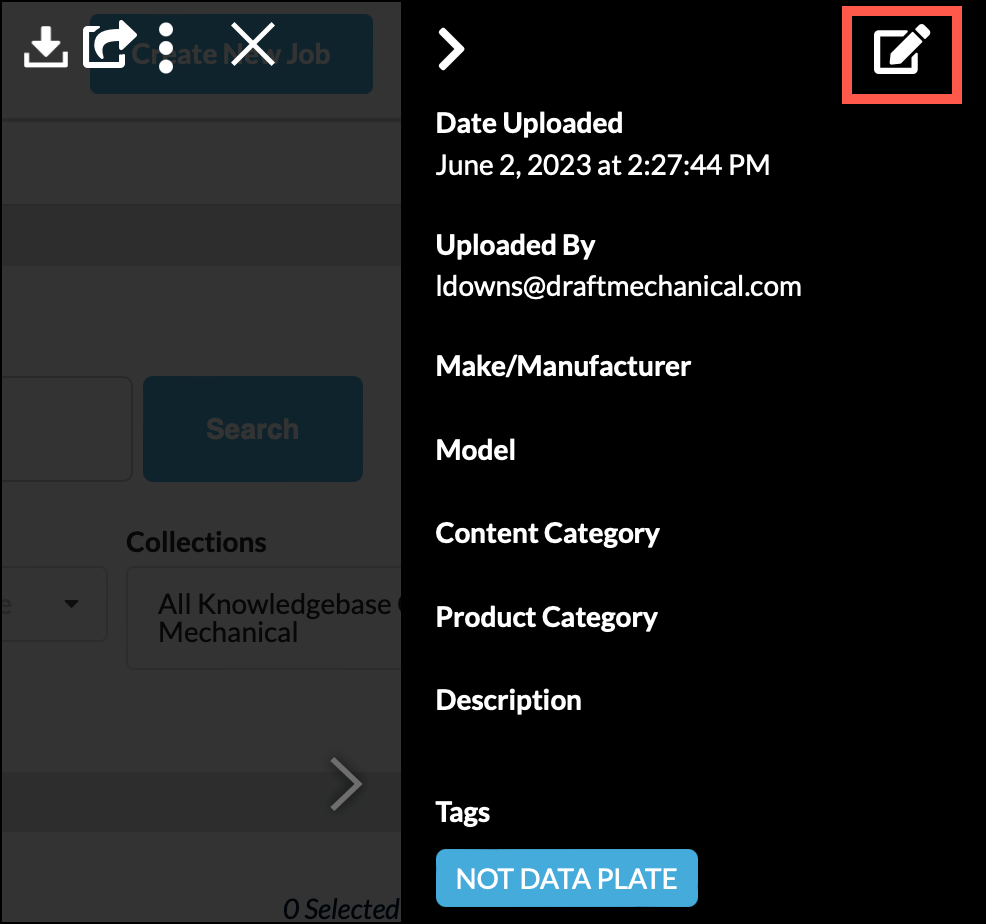Expand the dropdown left of Collections
This screenshot has width=986, height=924.
coord(54,604)
